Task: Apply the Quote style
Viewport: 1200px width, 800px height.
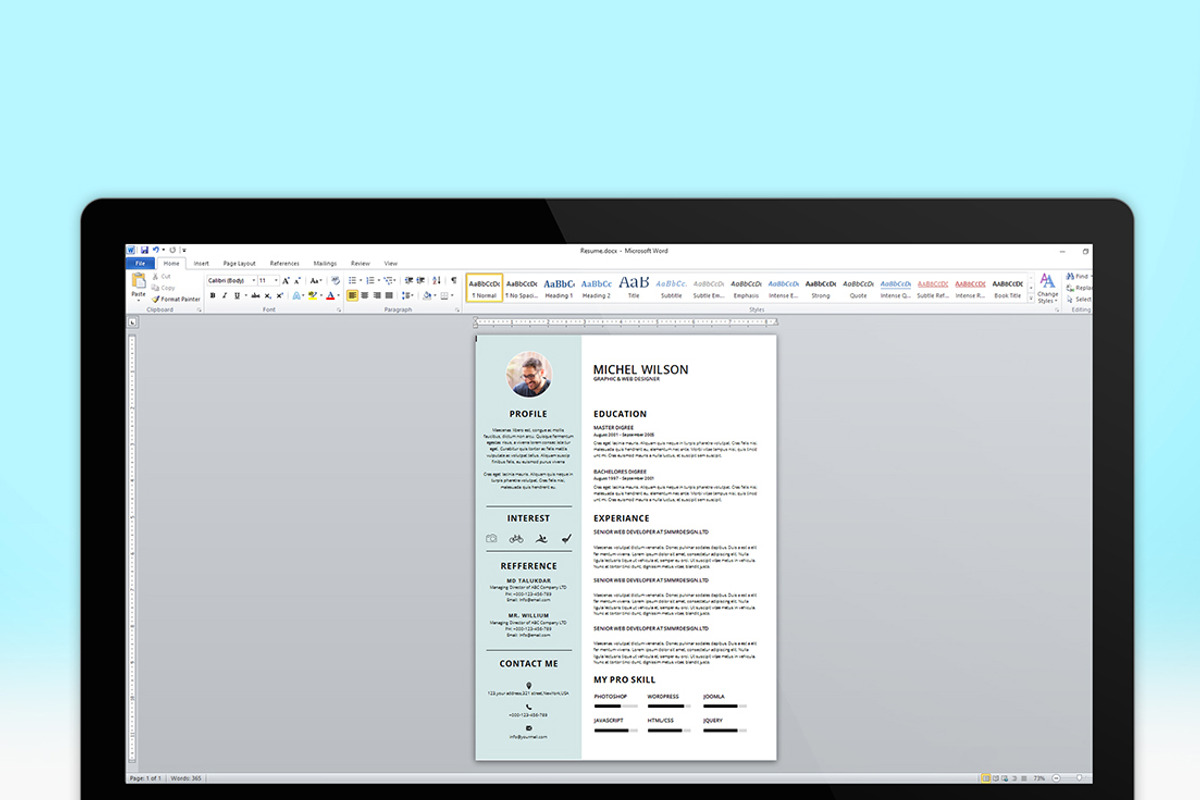Action: (x=858, y=288)
